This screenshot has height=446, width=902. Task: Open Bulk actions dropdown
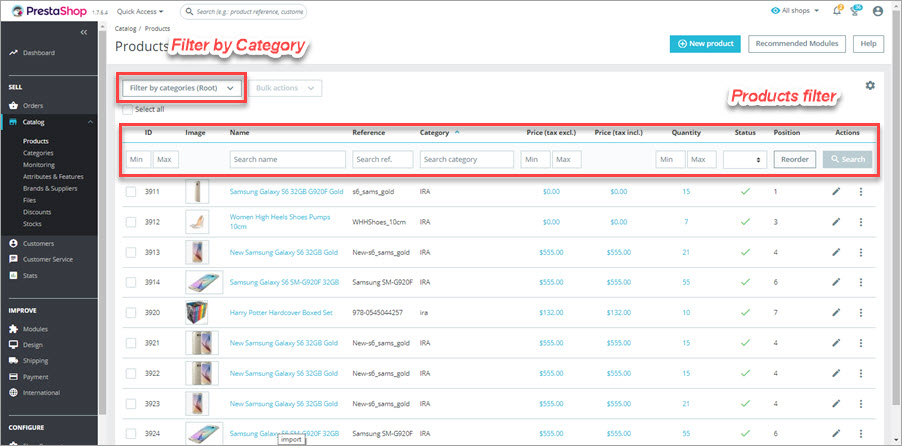285,88
